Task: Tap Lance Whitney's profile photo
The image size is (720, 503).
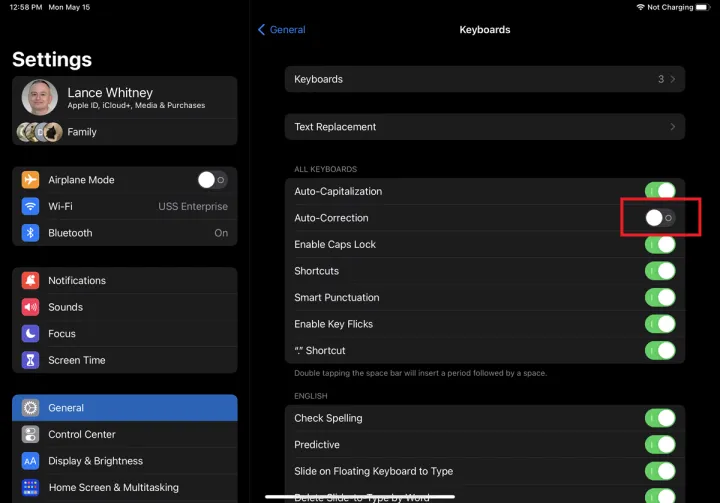Action: tap(40, 98)
